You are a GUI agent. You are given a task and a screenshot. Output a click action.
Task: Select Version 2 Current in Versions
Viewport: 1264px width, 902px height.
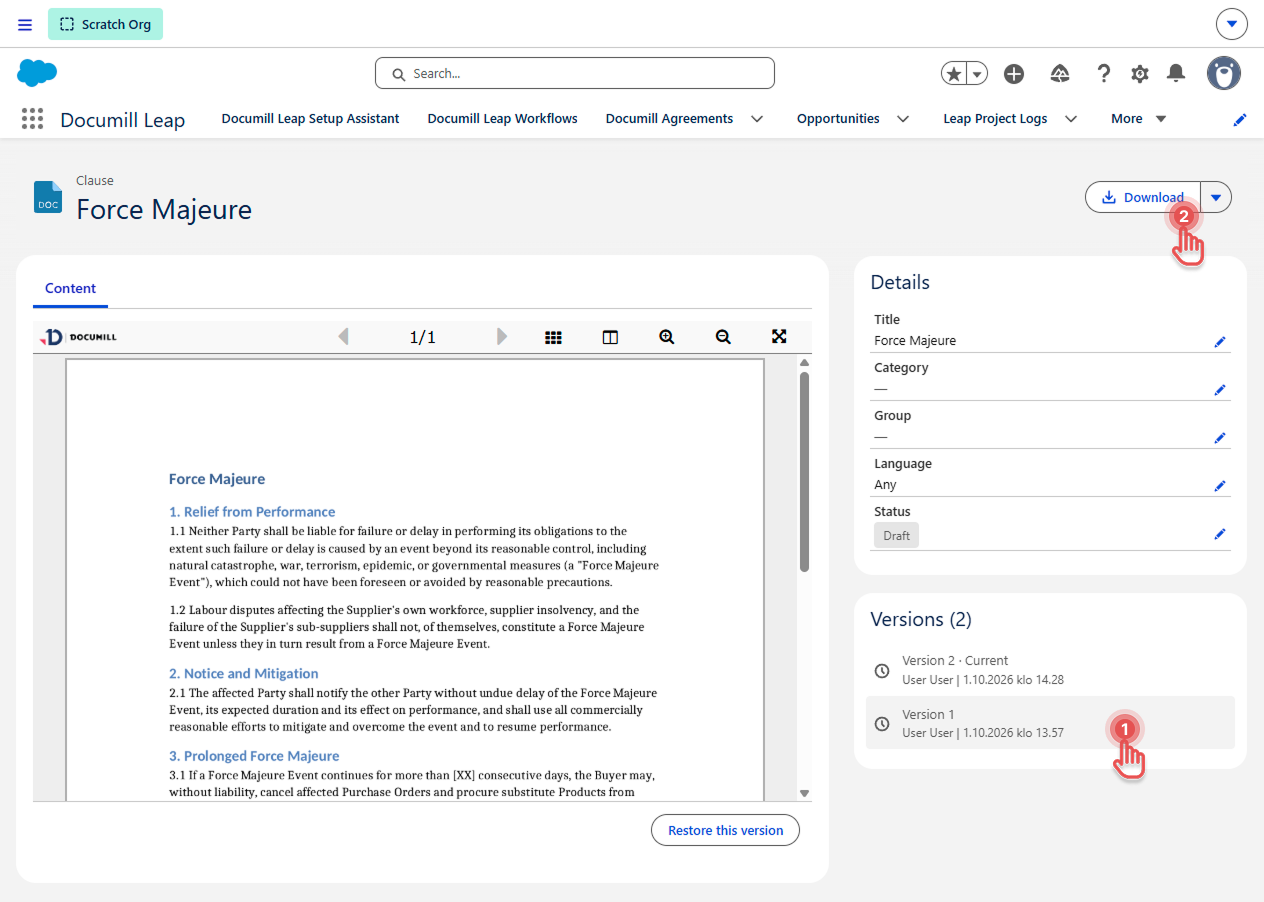[x=1050, y=670]
